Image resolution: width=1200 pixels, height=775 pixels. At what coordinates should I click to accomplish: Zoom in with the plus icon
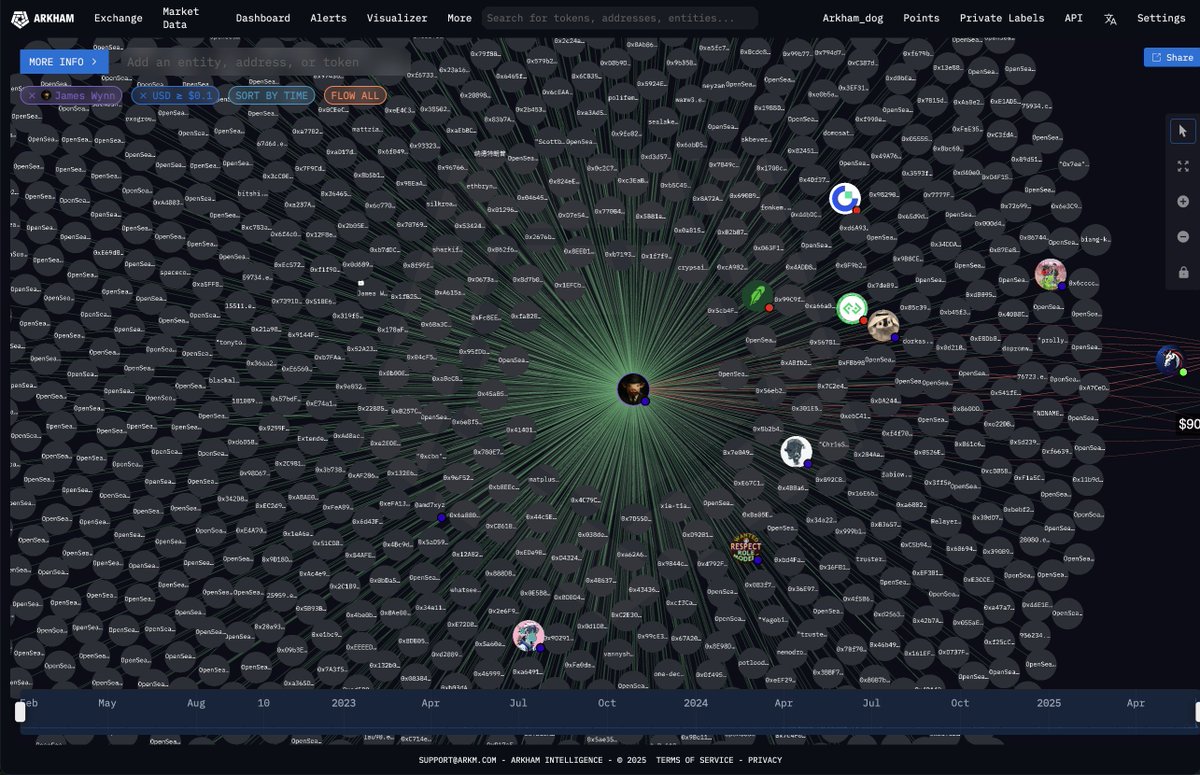(x=1183, y=201)
